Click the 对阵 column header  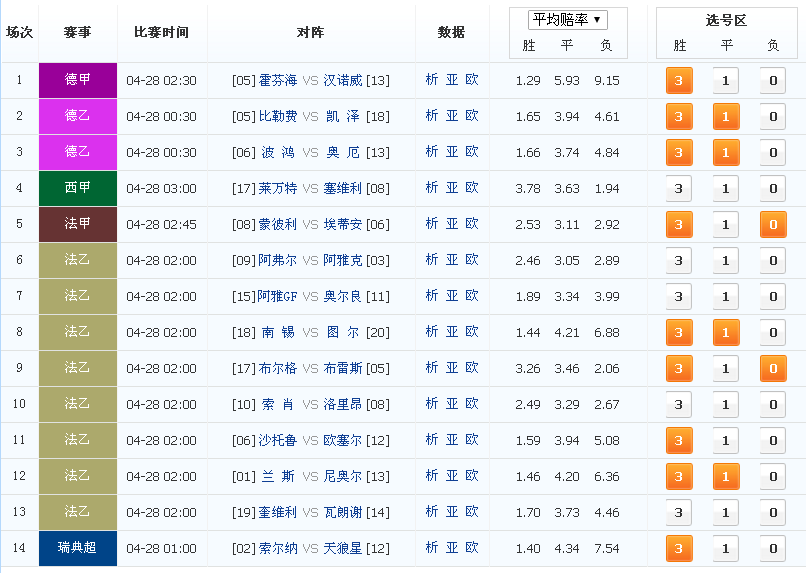point(310,32)
